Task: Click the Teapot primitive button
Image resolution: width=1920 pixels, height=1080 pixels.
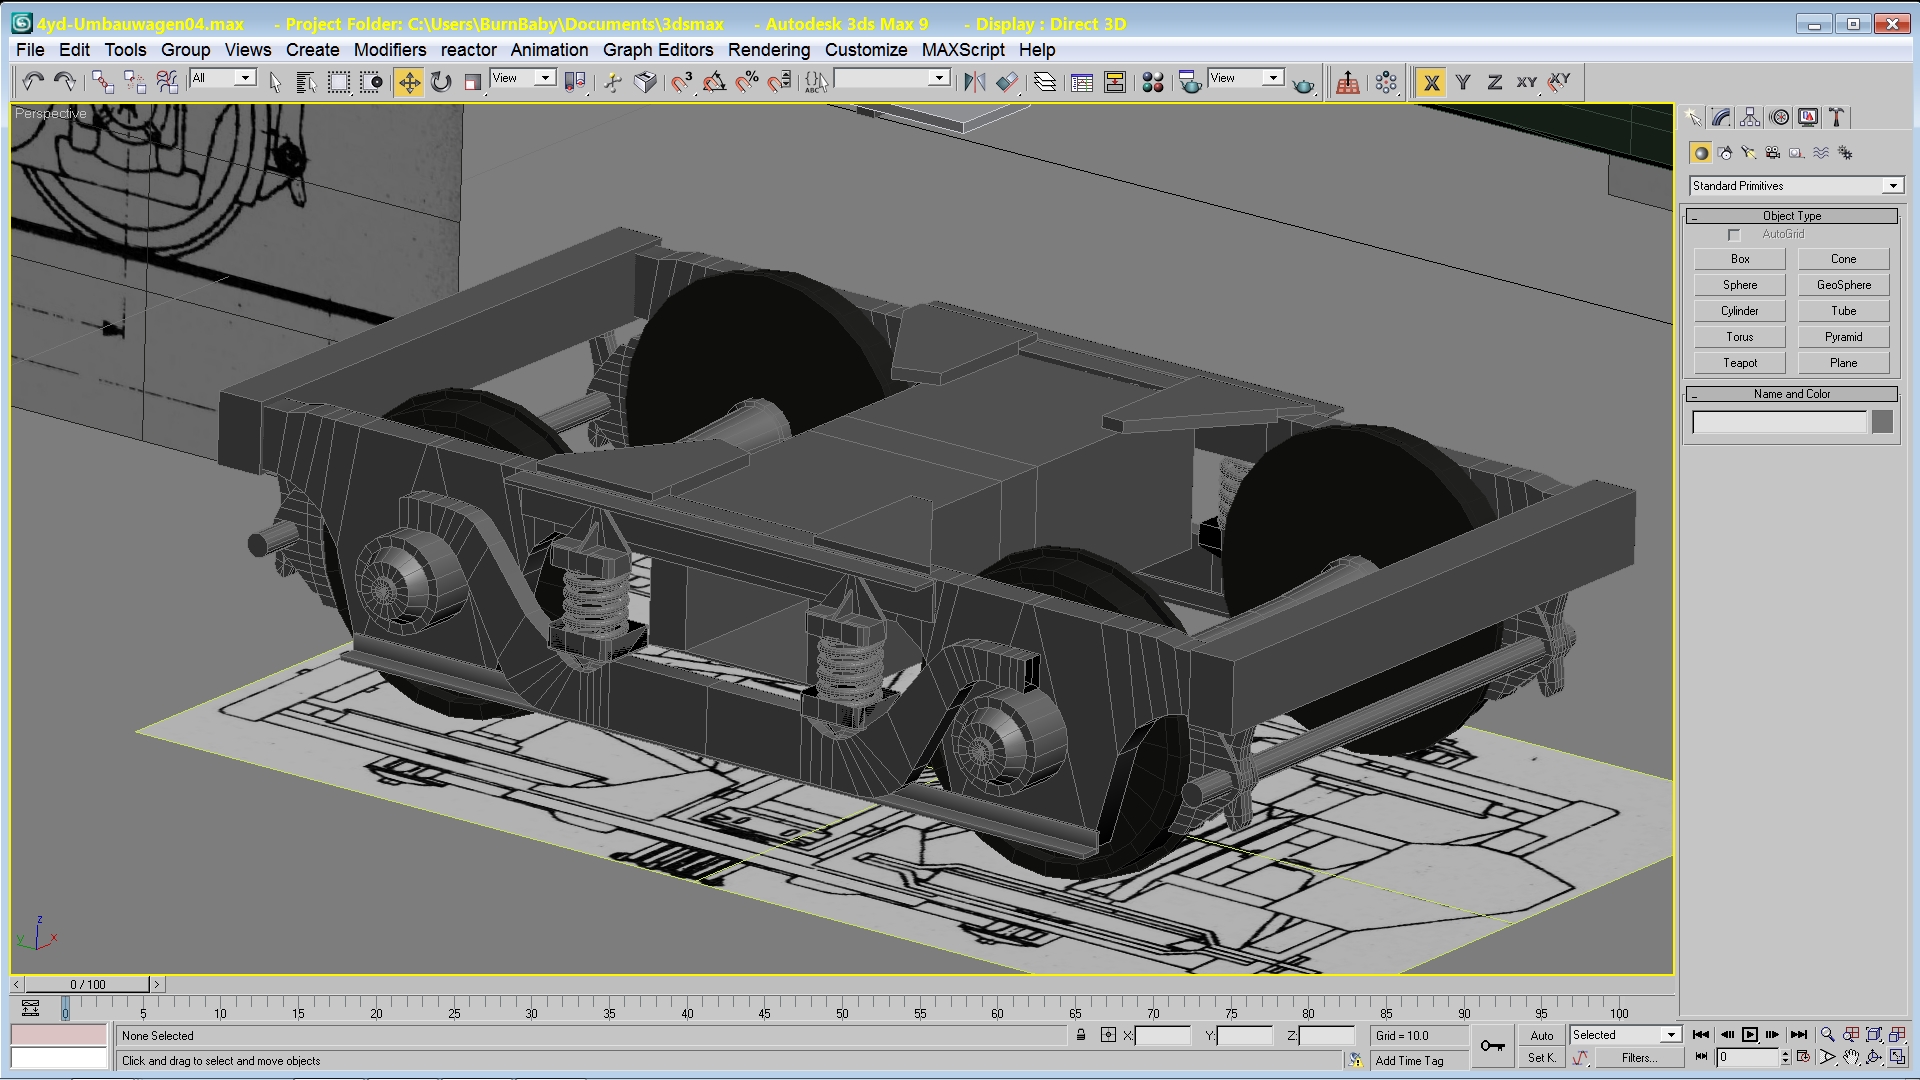Action: click(1739, 363)
